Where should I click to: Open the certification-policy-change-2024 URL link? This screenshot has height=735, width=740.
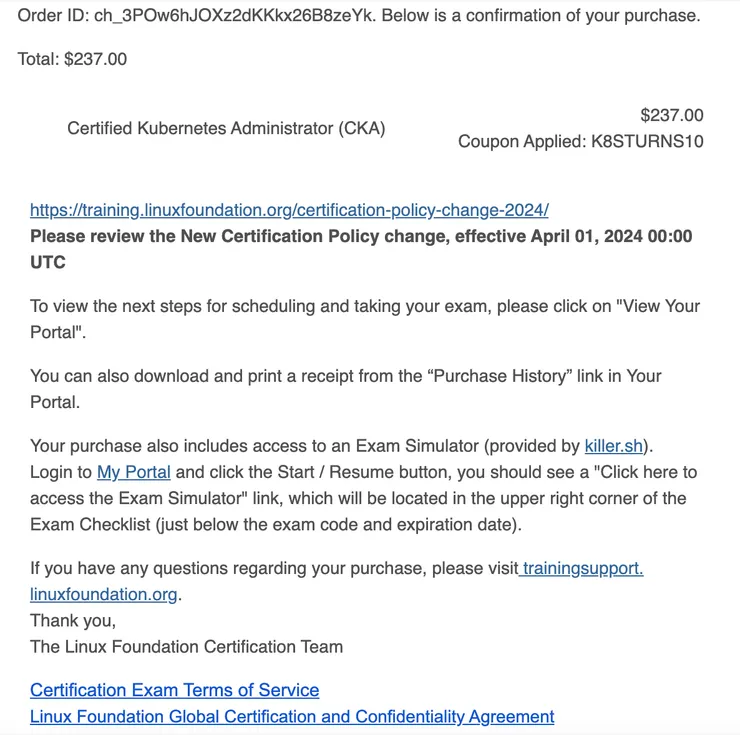(289, 210)
